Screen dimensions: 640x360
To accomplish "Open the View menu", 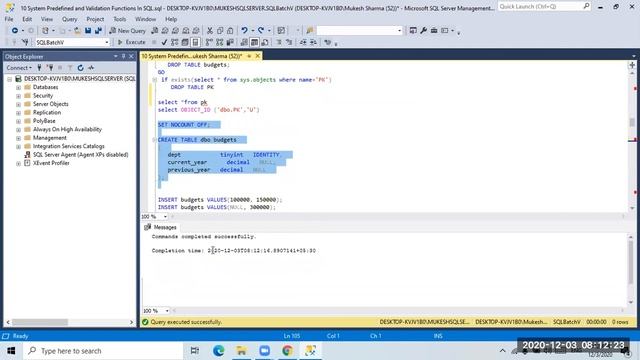I will click(x=47, y=19).
